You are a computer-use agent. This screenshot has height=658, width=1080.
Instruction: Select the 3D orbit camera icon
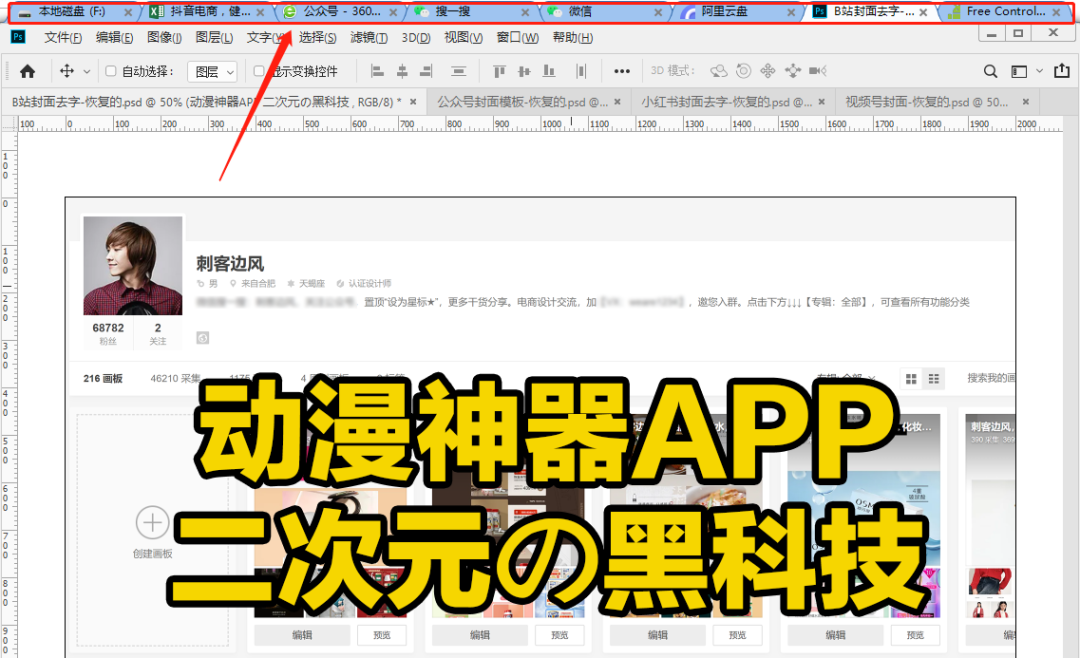pos(718,71)
